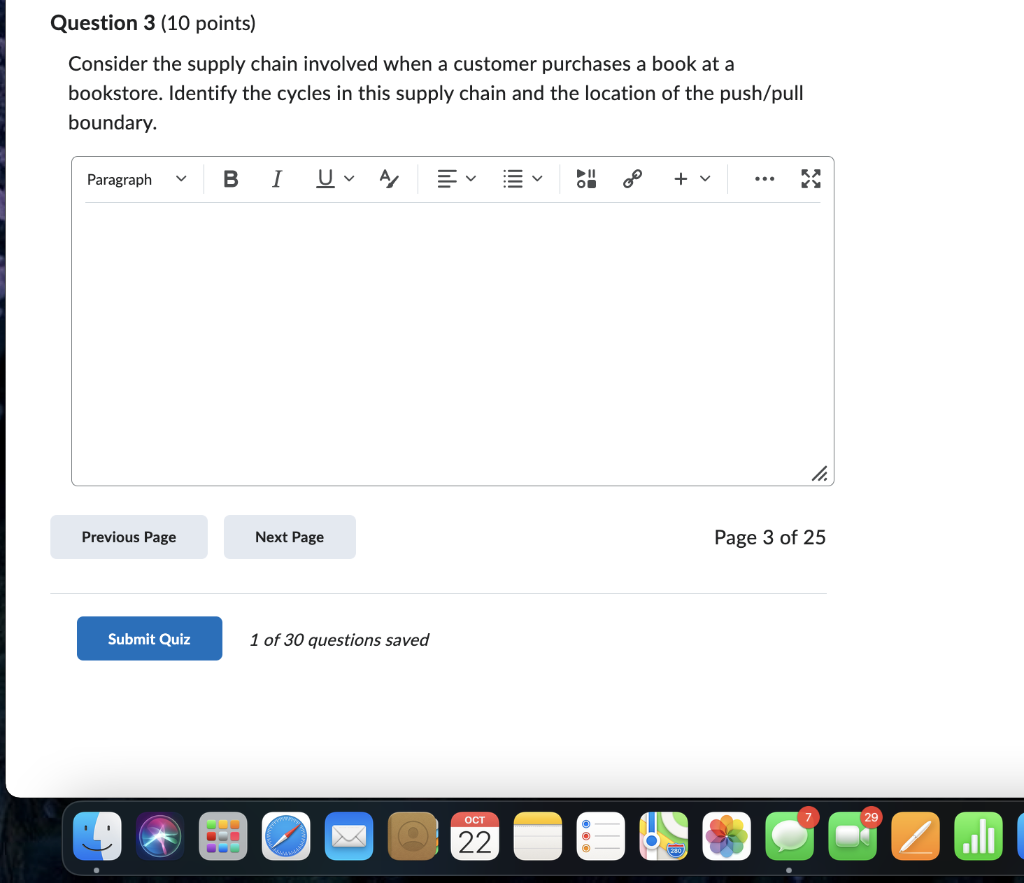Grab the editor resize handle
The height and width of the screenshot is (883, 1024).
click(820, 474)
